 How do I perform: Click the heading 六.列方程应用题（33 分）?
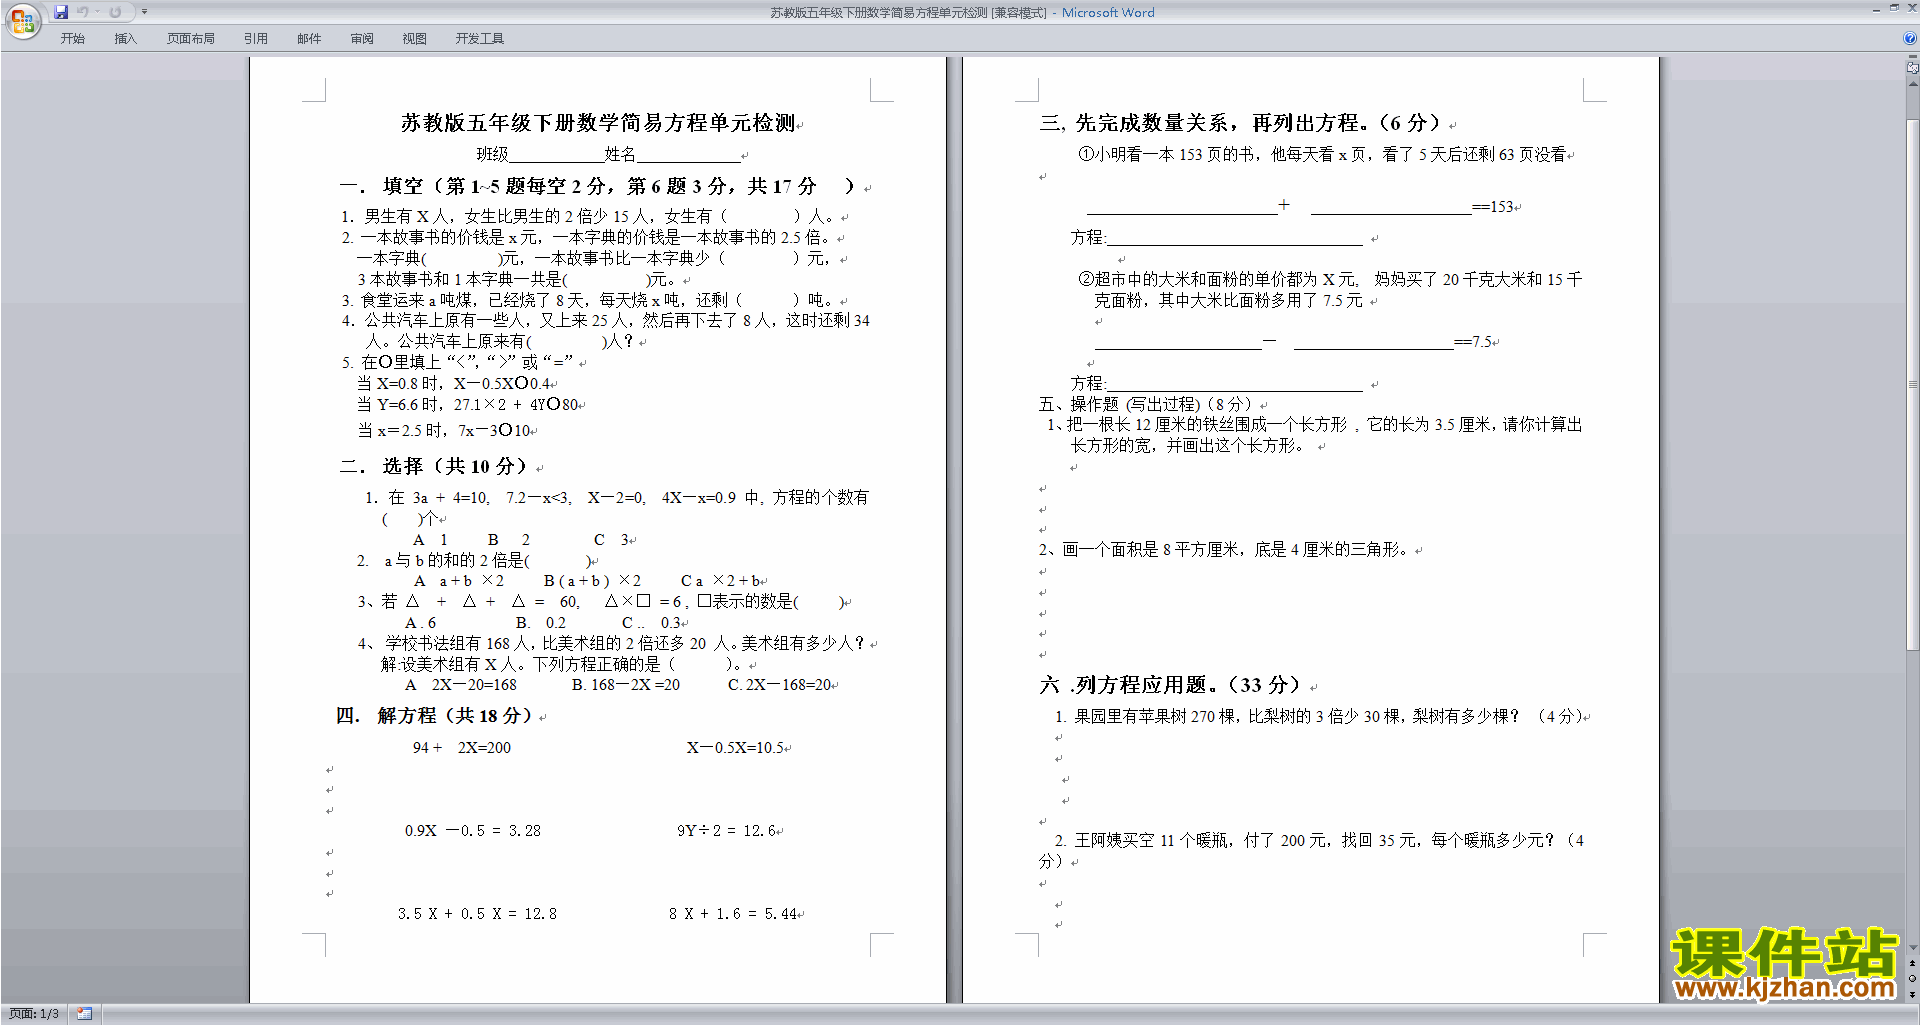(1170, 685)
